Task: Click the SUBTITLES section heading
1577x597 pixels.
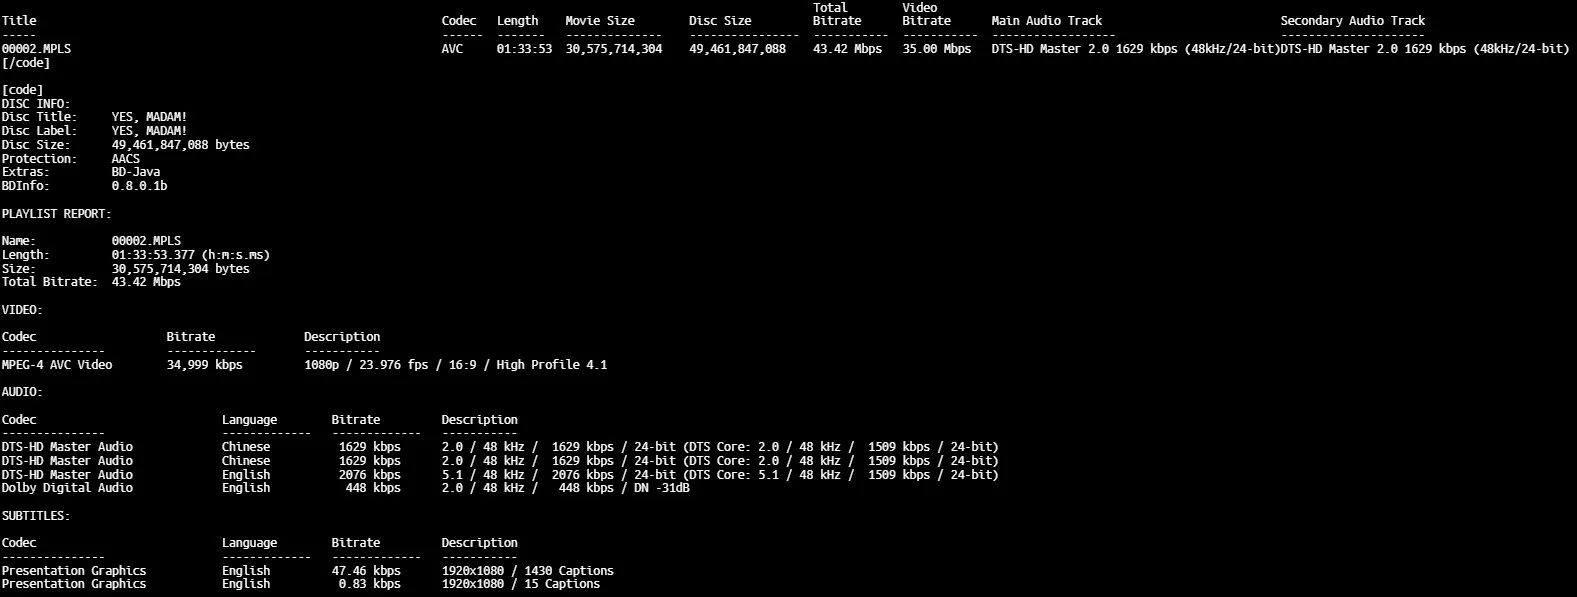Action: 35,516
